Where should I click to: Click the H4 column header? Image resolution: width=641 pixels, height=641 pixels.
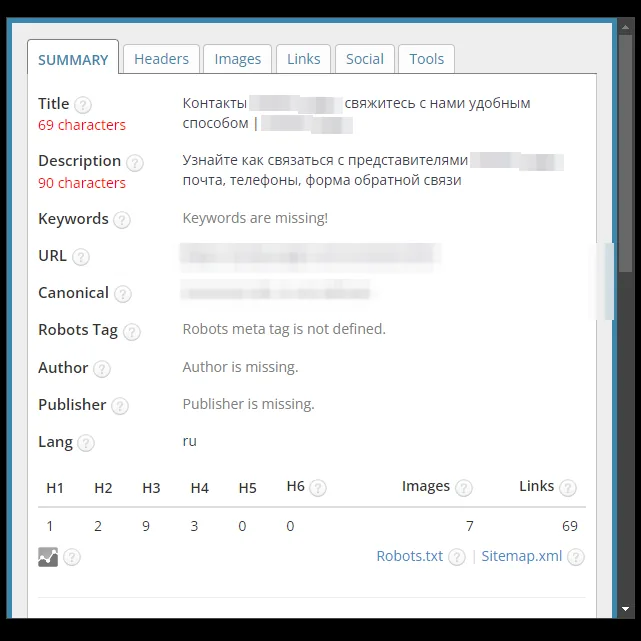click(x=199, y=488)
